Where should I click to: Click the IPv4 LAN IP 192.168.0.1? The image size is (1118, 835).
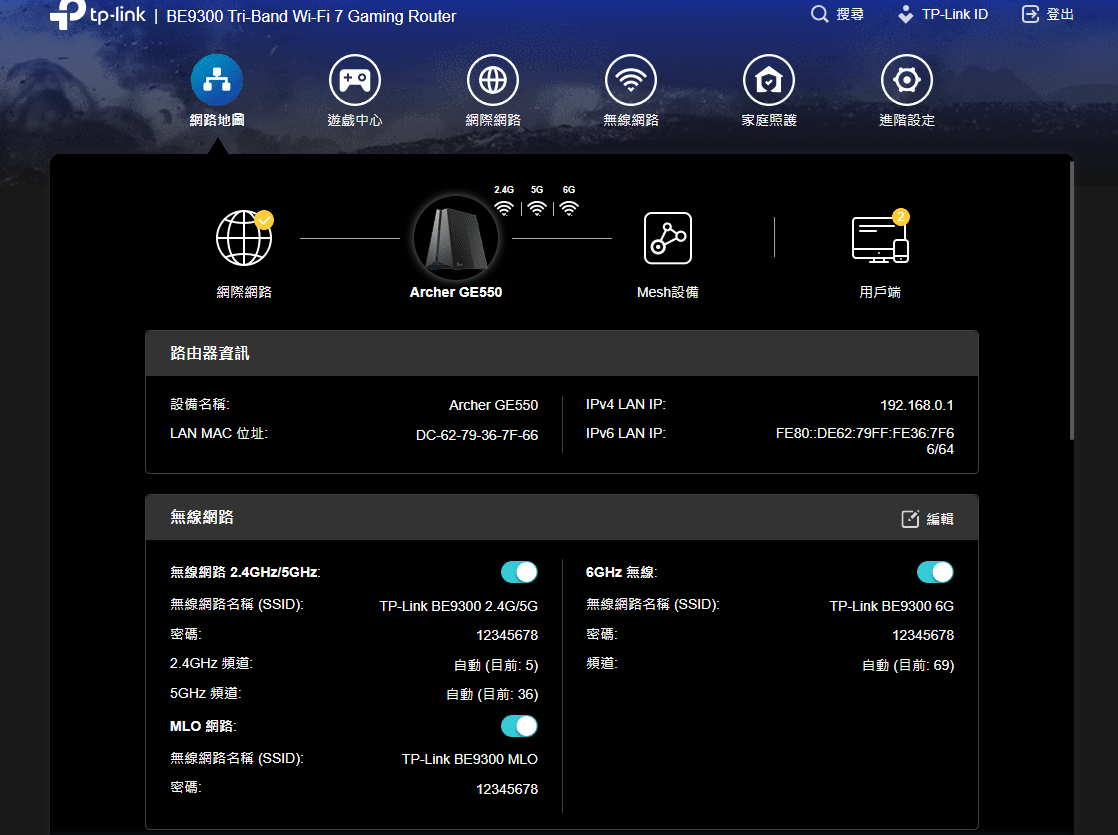[x=917, y=405]
